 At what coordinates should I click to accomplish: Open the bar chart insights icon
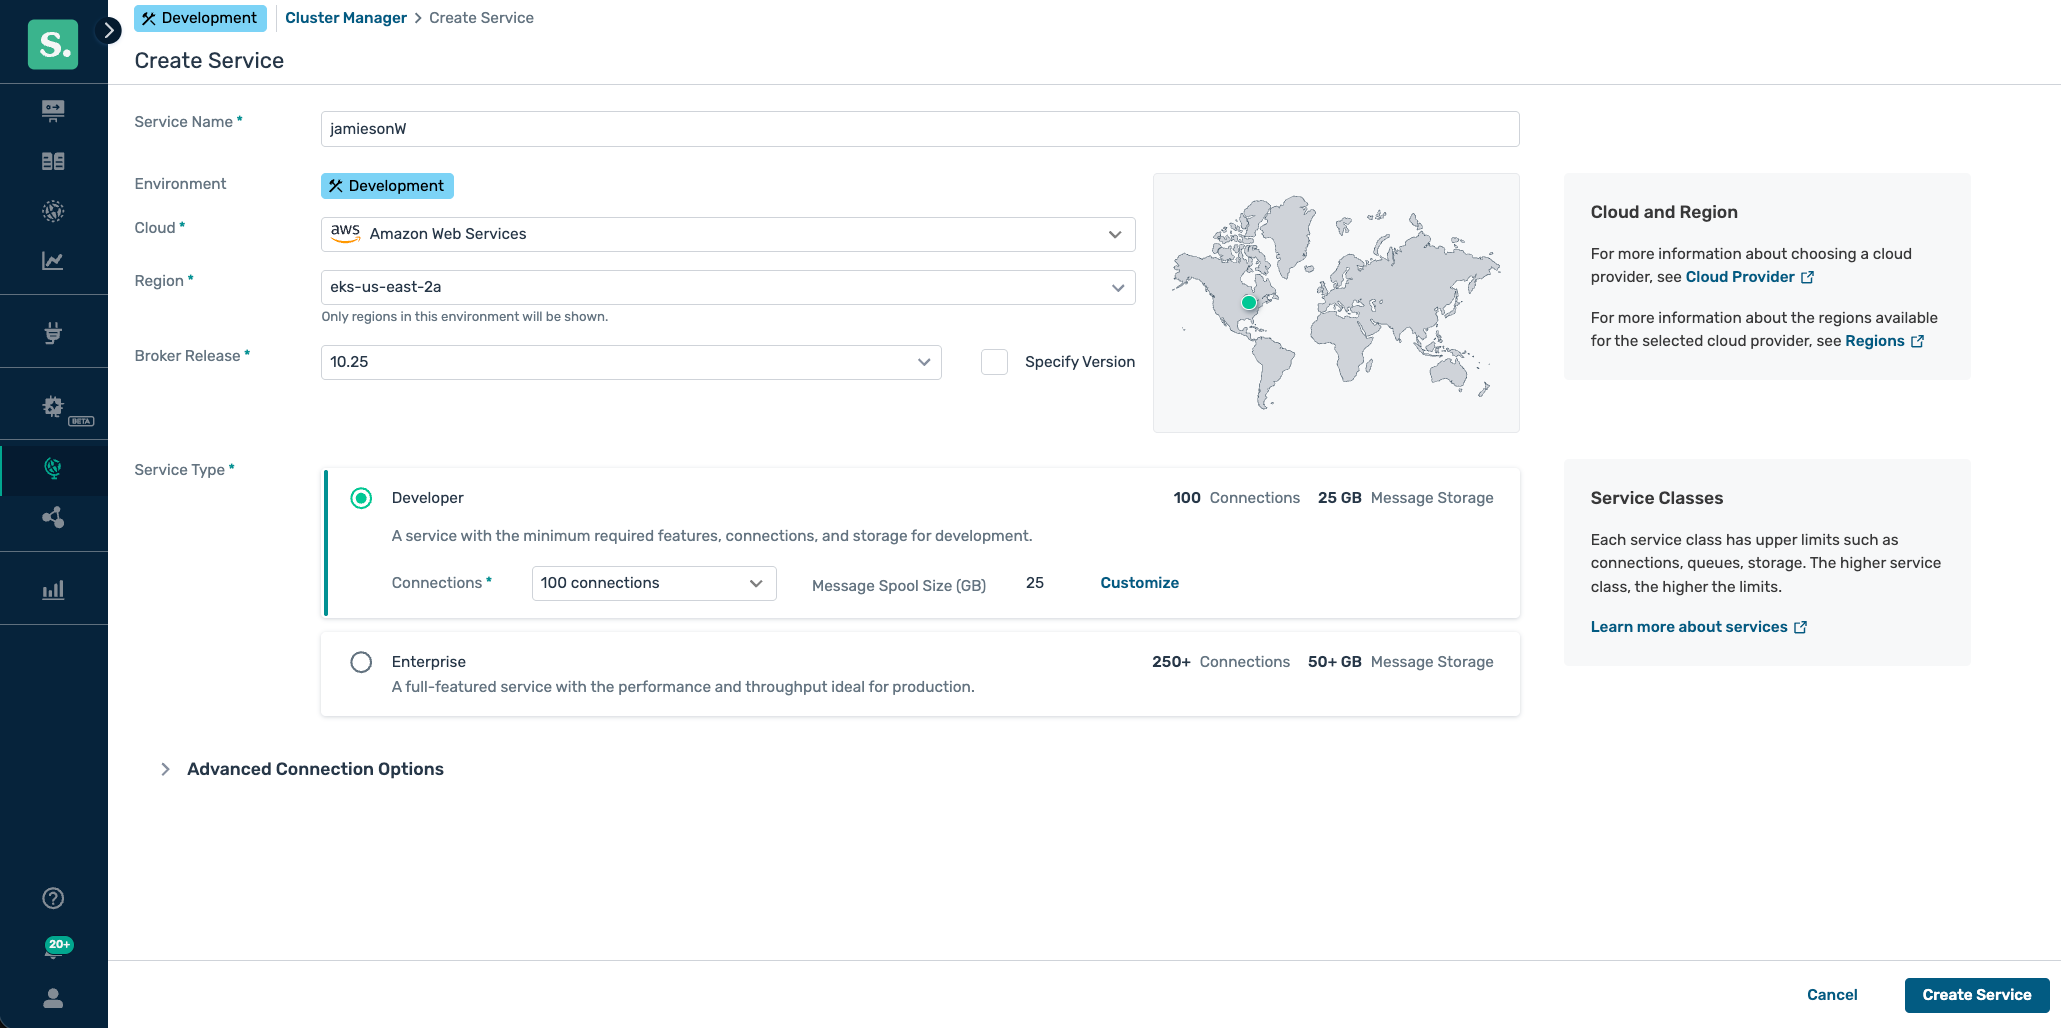click(x=53, y=590)
